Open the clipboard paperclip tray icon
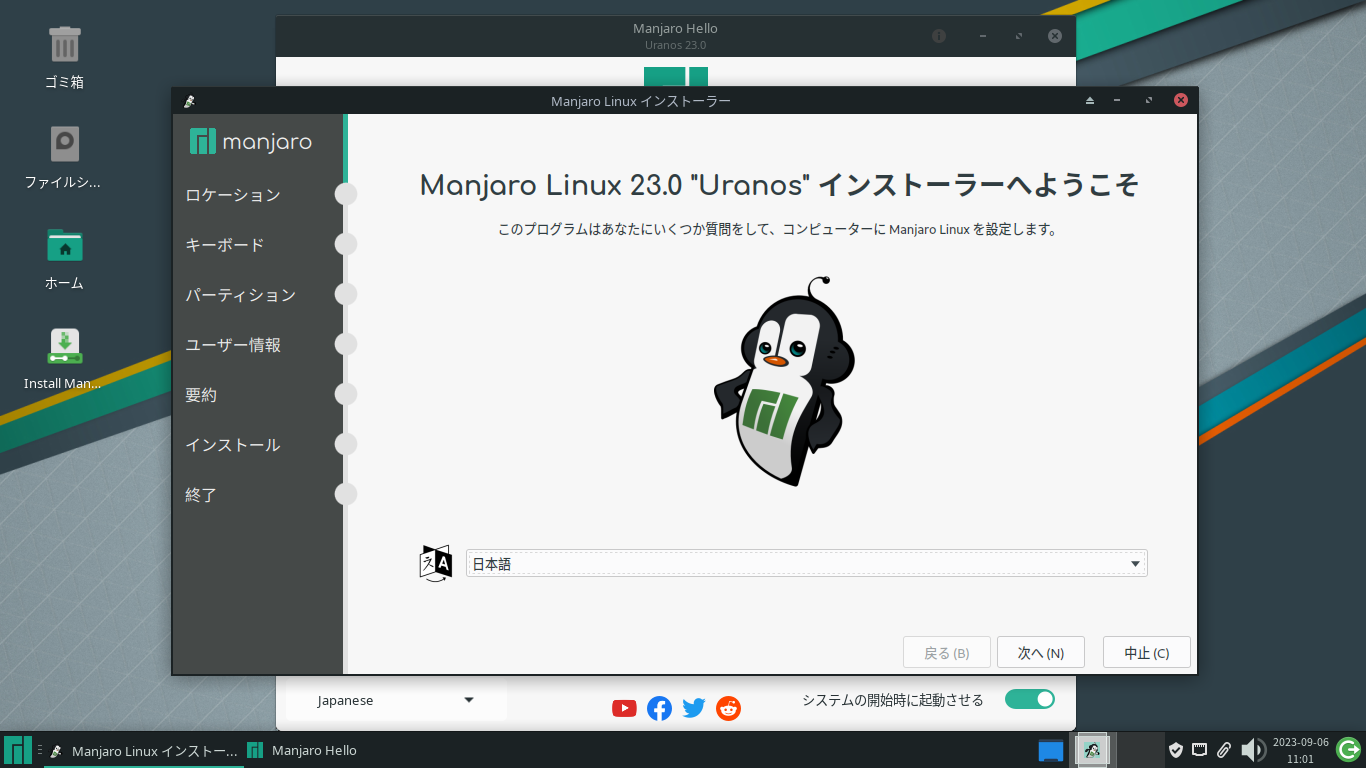This screenshot has width=1366, height=768. (x=1223, y=750)
